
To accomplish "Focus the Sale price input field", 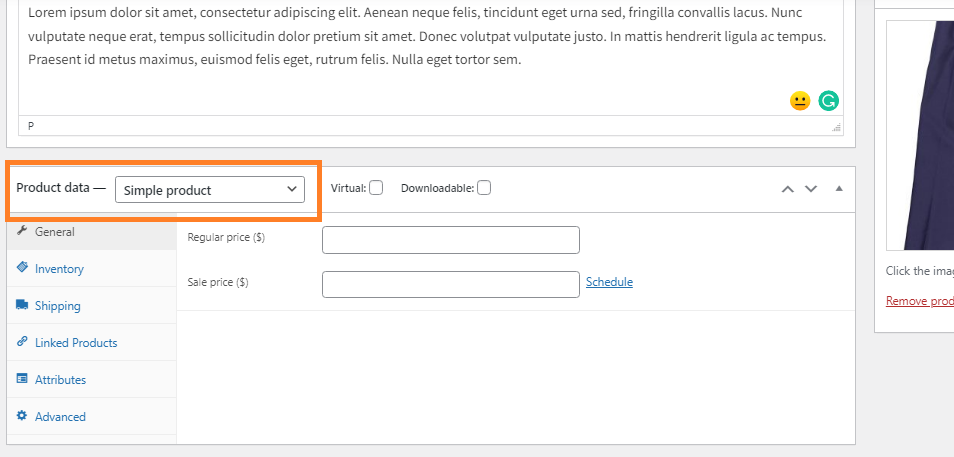I will tap(451, 284).
